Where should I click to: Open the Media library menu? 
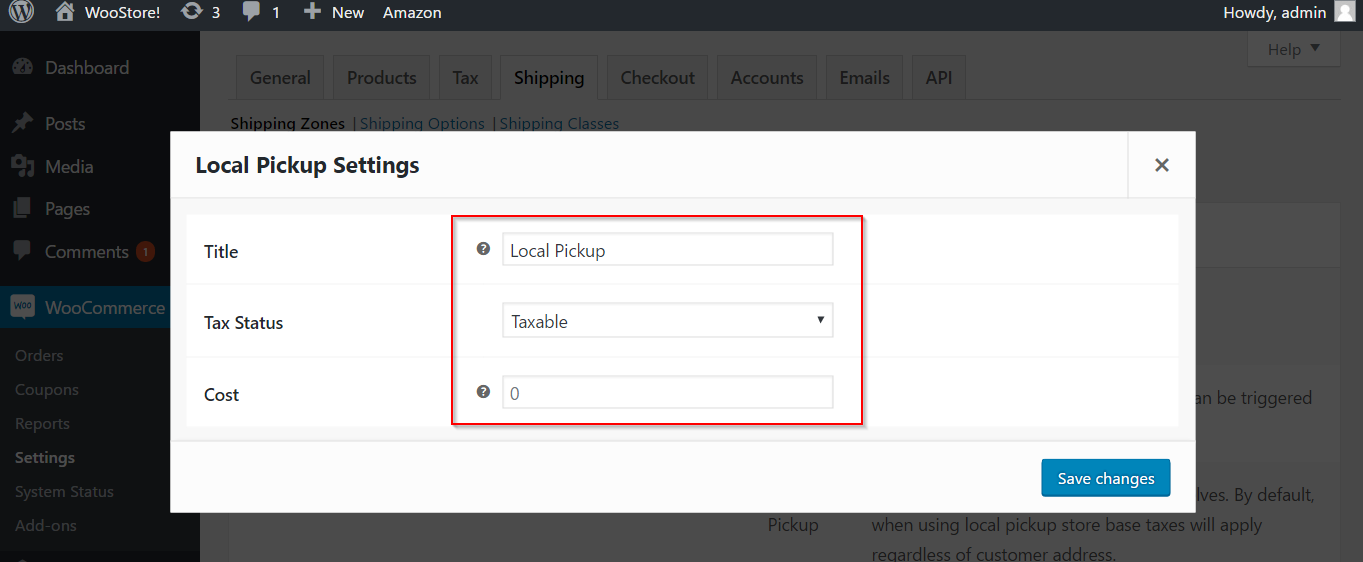[x=69, y=167]
